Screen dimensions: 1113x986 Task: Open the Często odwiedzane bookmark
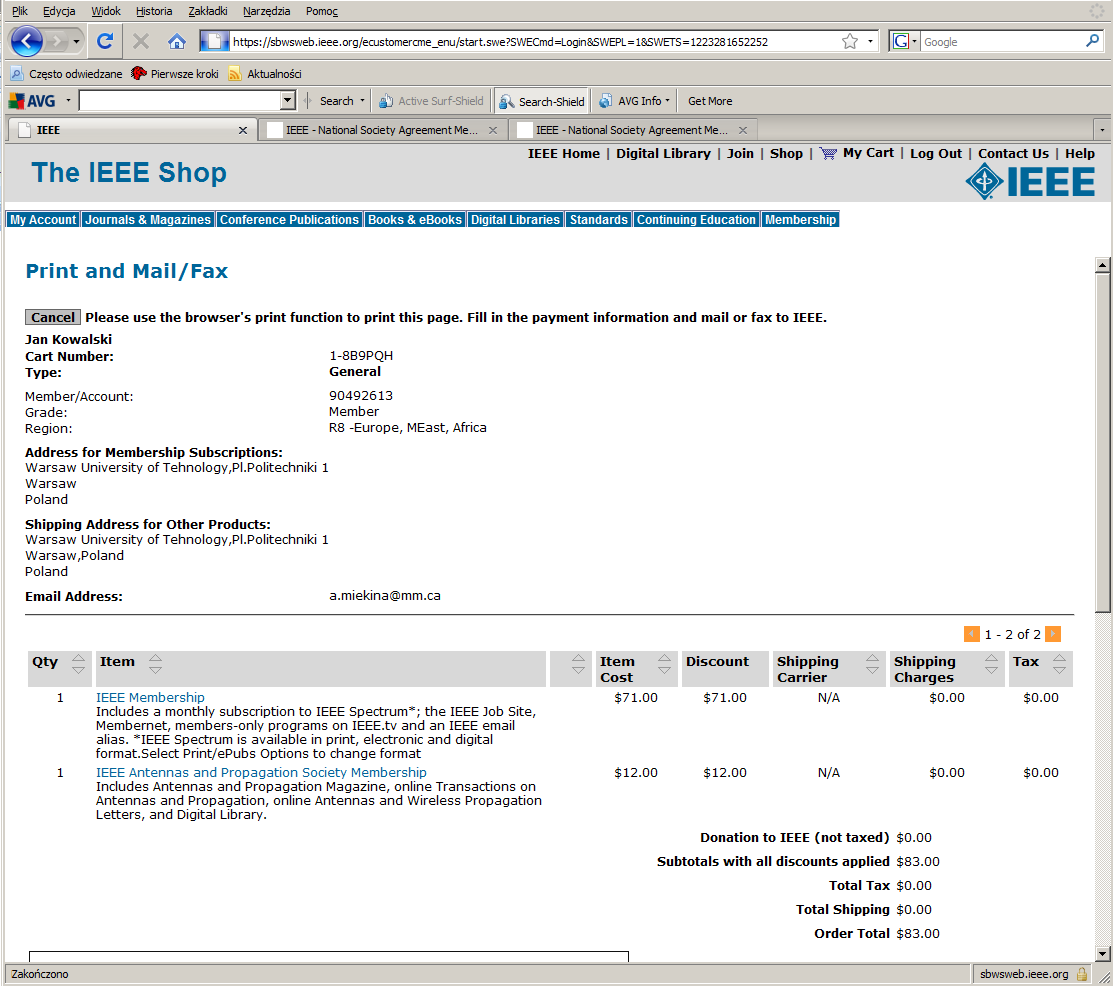pos(67,74)
